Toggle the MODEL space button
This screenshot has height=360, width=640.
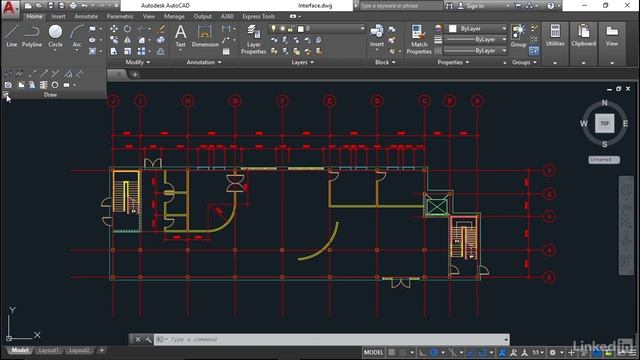(x=373, y=352)
